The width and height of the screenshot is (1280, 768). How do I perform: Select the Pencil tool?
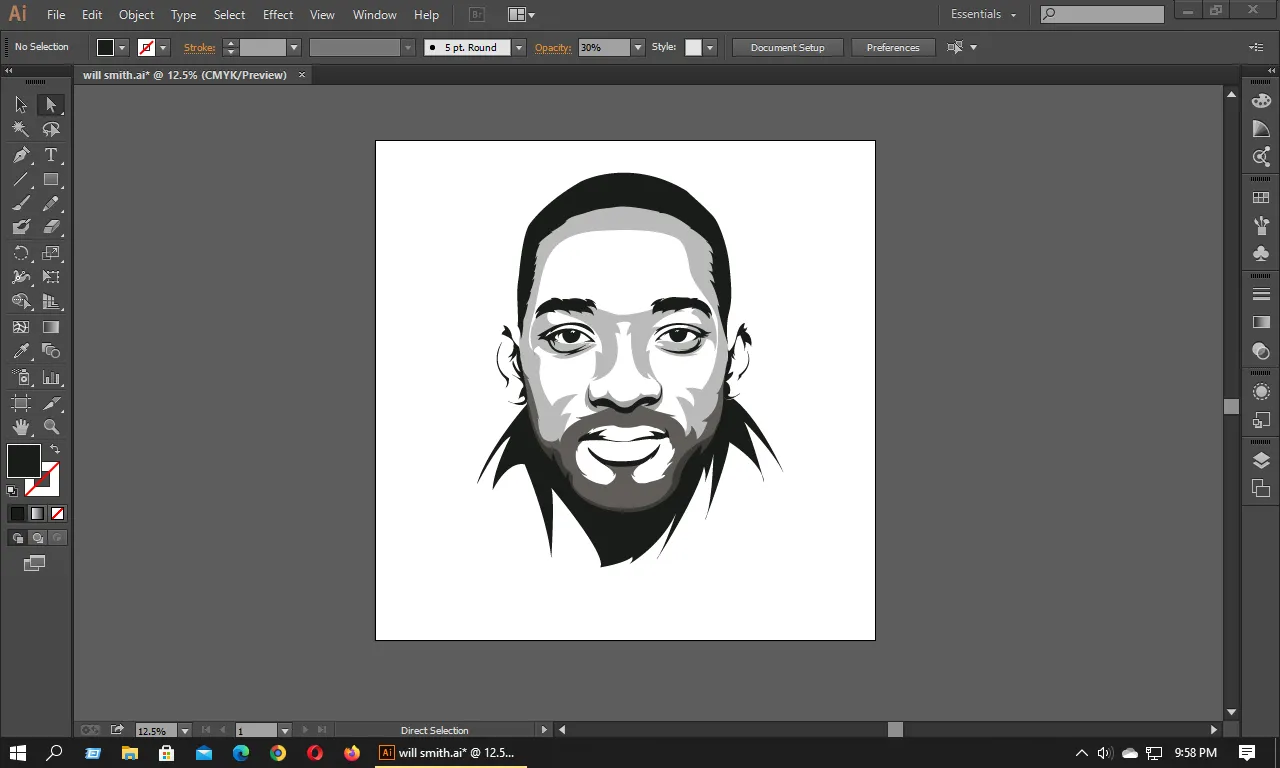[51, 203]
